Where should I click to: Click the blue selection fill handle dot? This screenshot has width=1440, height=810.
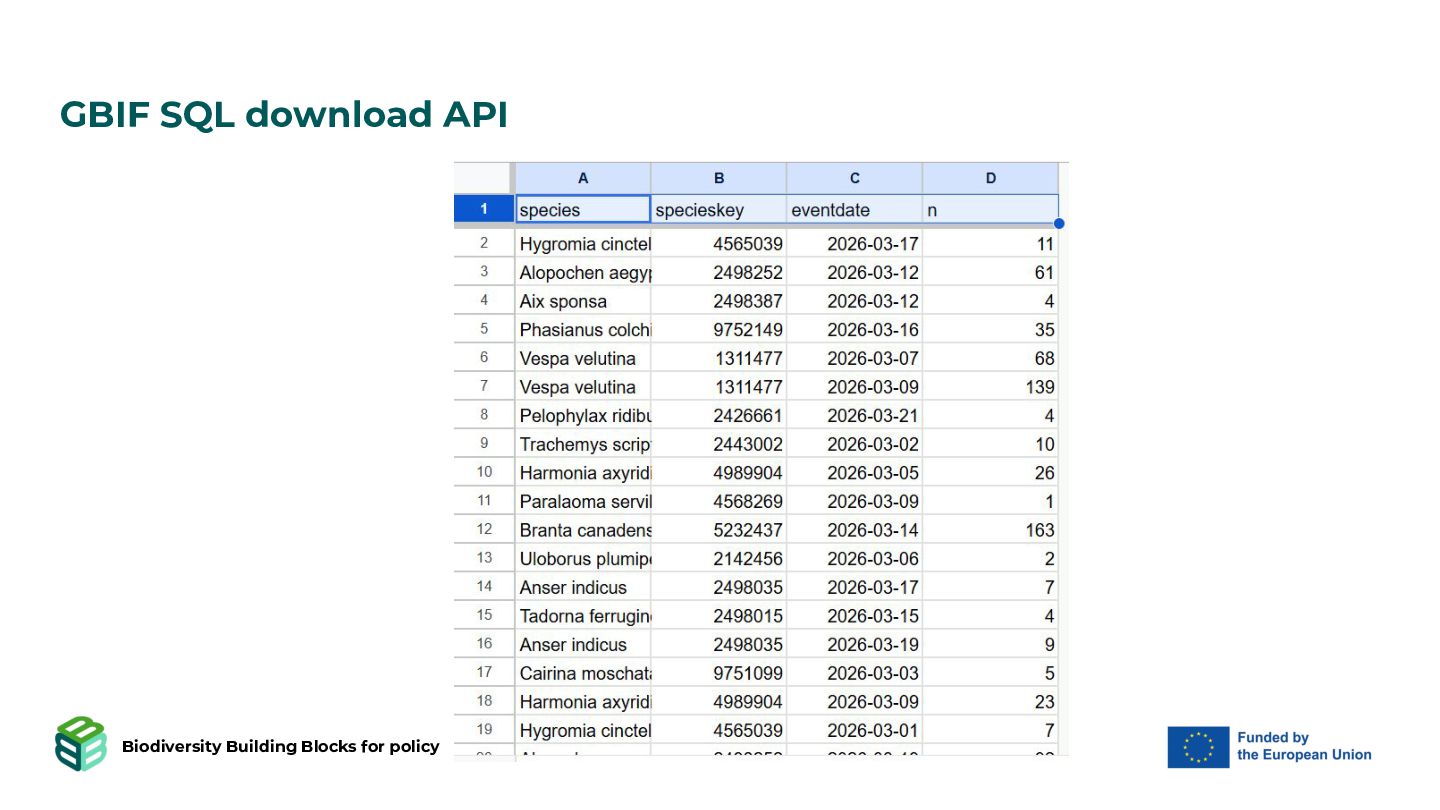click(x=1059, y=223)
